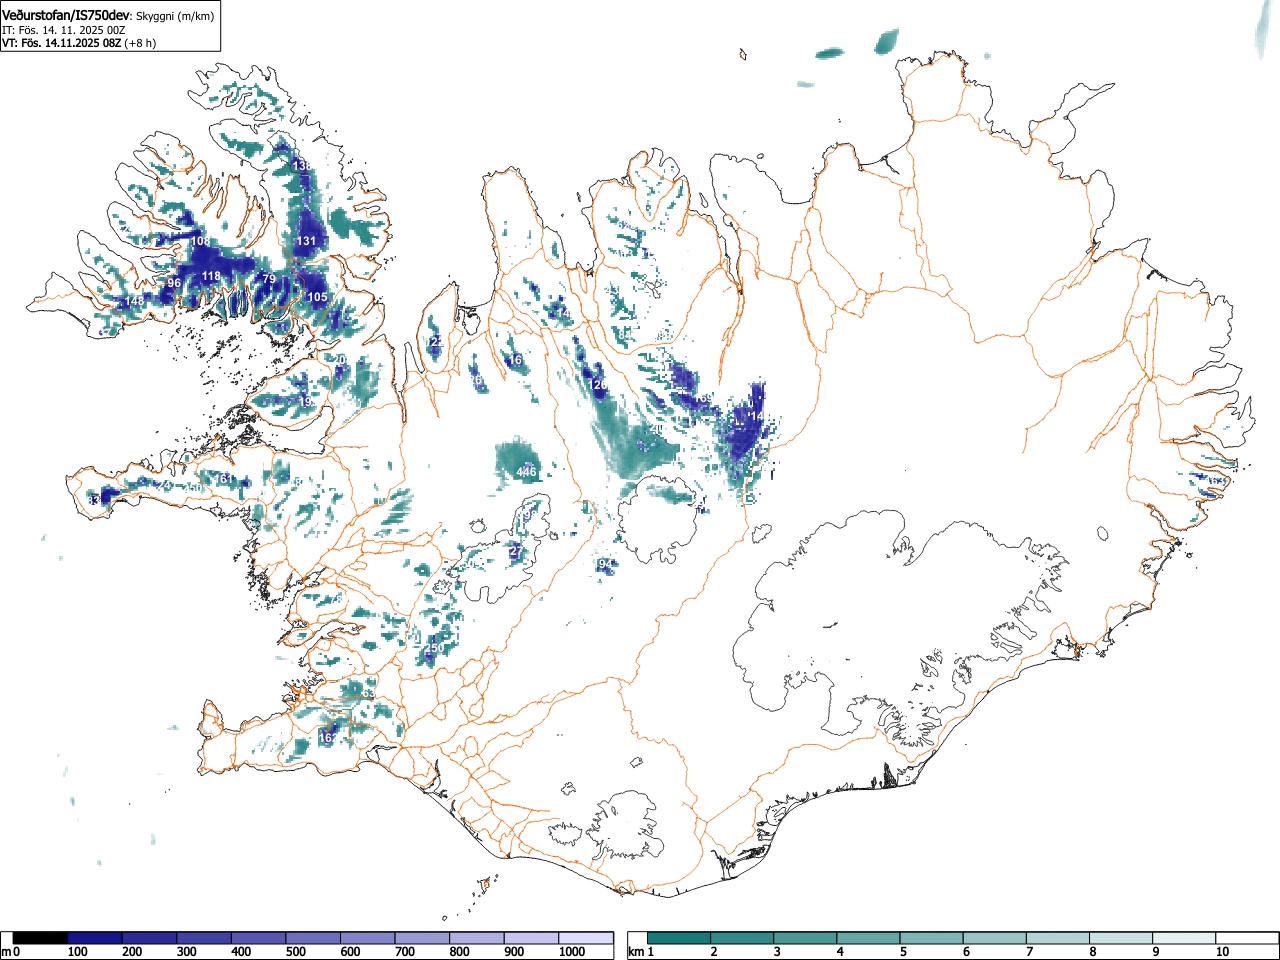Select the (+8 h) forecast offset text
Image resolution: width=1280 pixels, height=960 pixels.
(141, 43)
